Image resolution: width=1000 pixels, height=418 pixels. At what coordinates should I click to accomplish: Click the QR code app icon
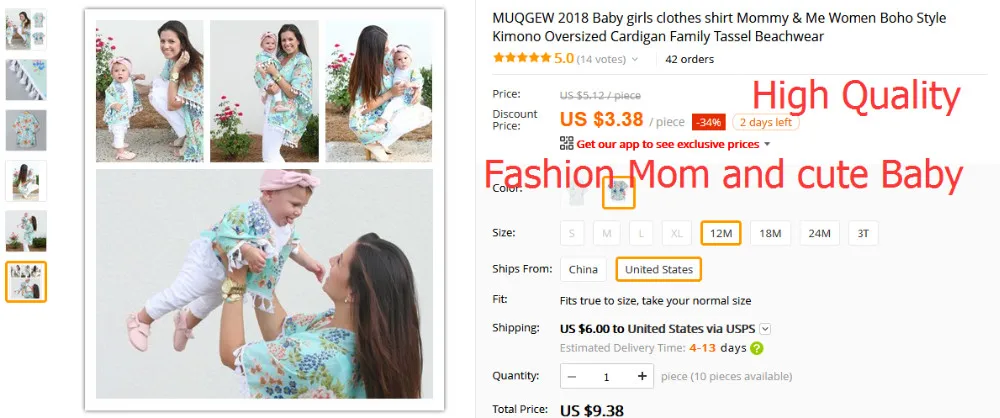(x=566, y=144)
